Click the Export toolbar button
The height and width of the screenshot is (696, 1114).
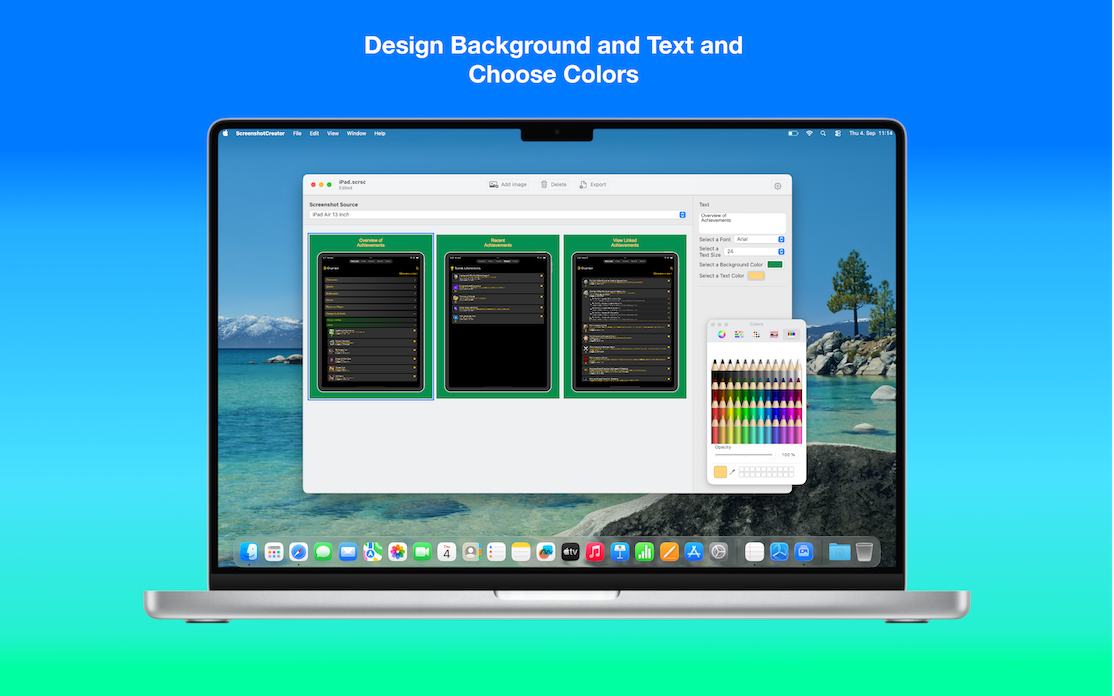(x=592, y=185)
